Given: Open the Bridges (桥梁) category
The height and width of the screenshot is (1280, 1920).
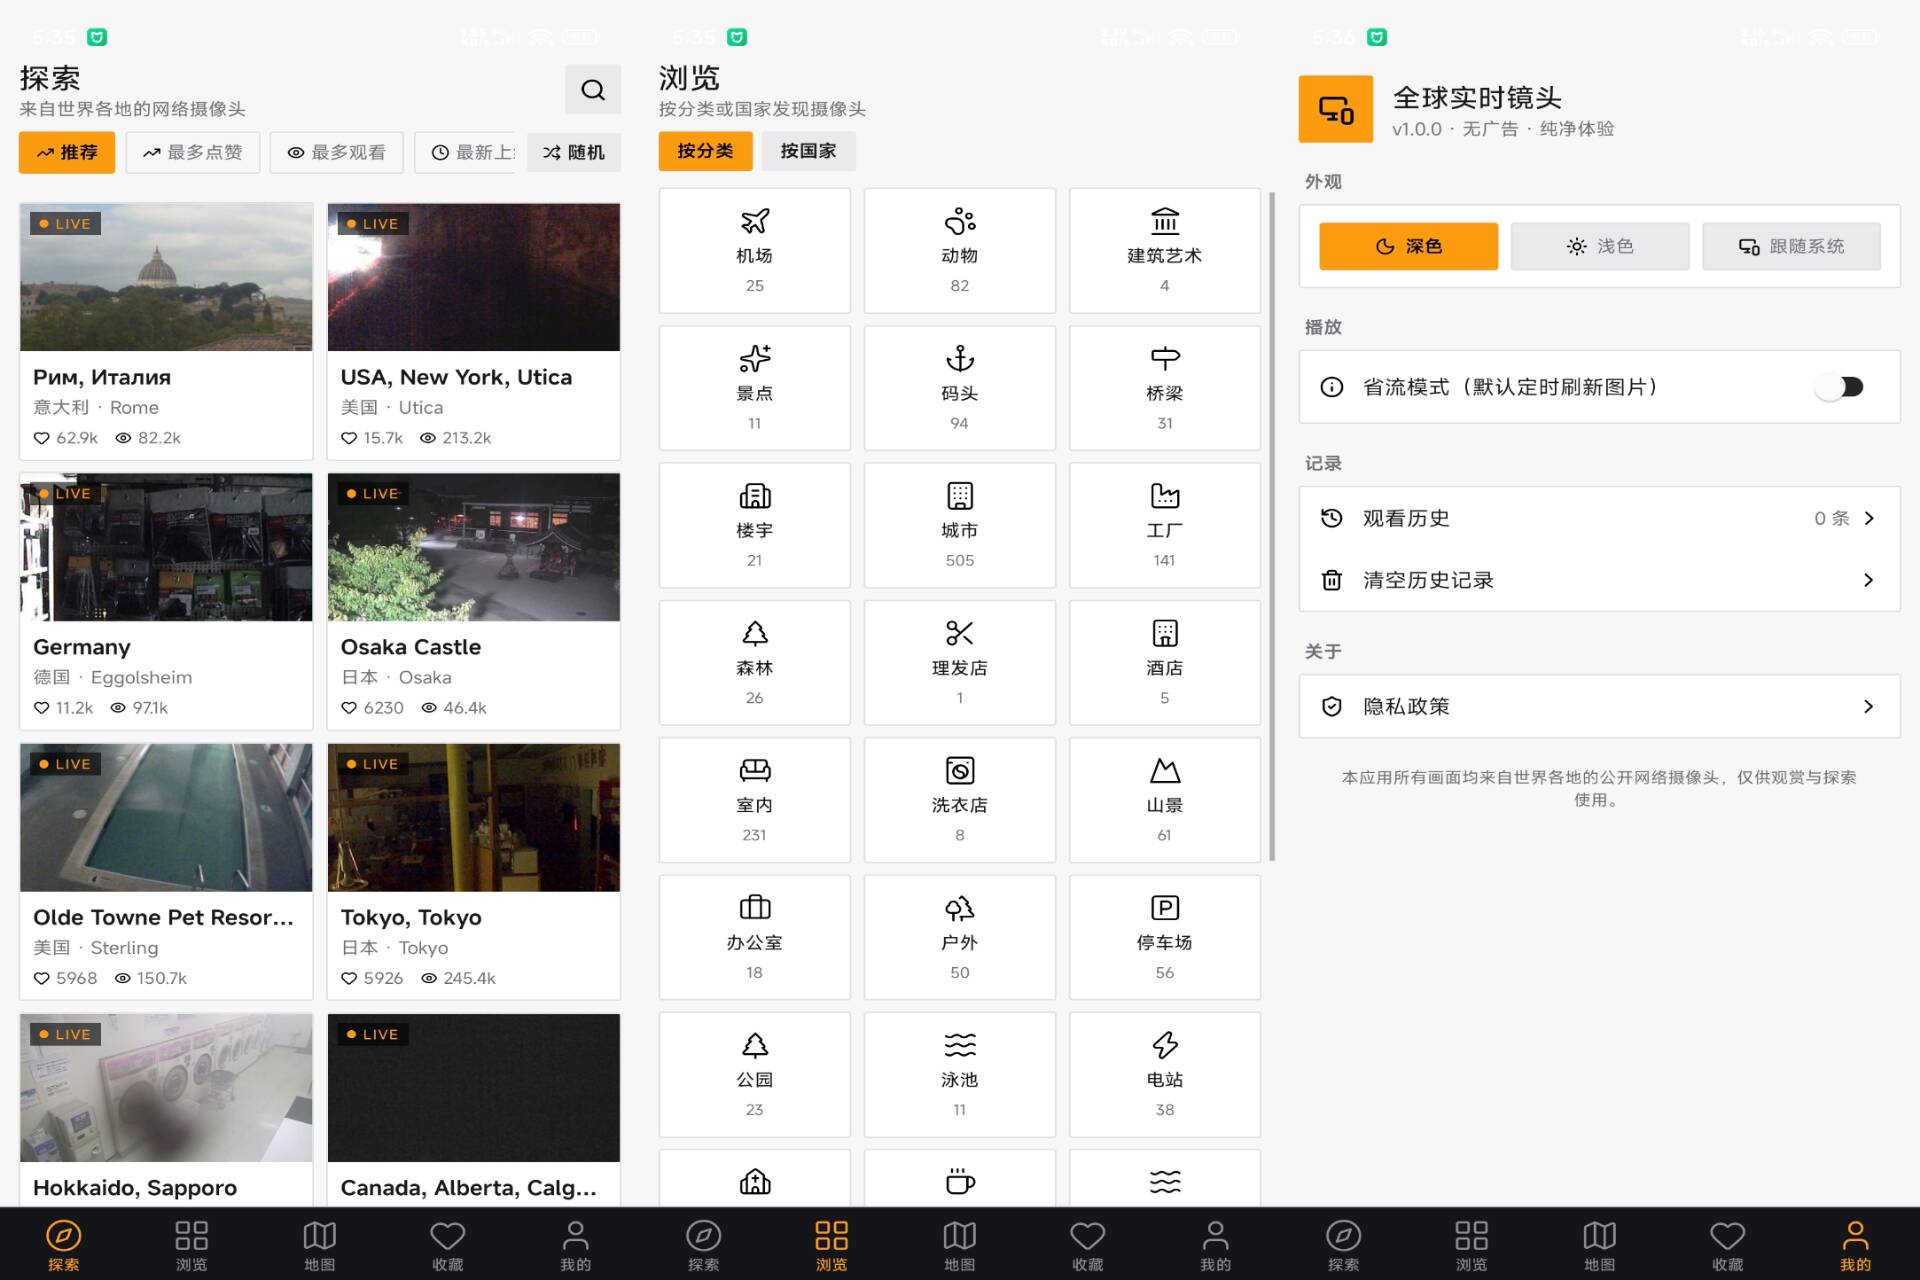Looking at the screenshot, I should [x=1164, y=388].
